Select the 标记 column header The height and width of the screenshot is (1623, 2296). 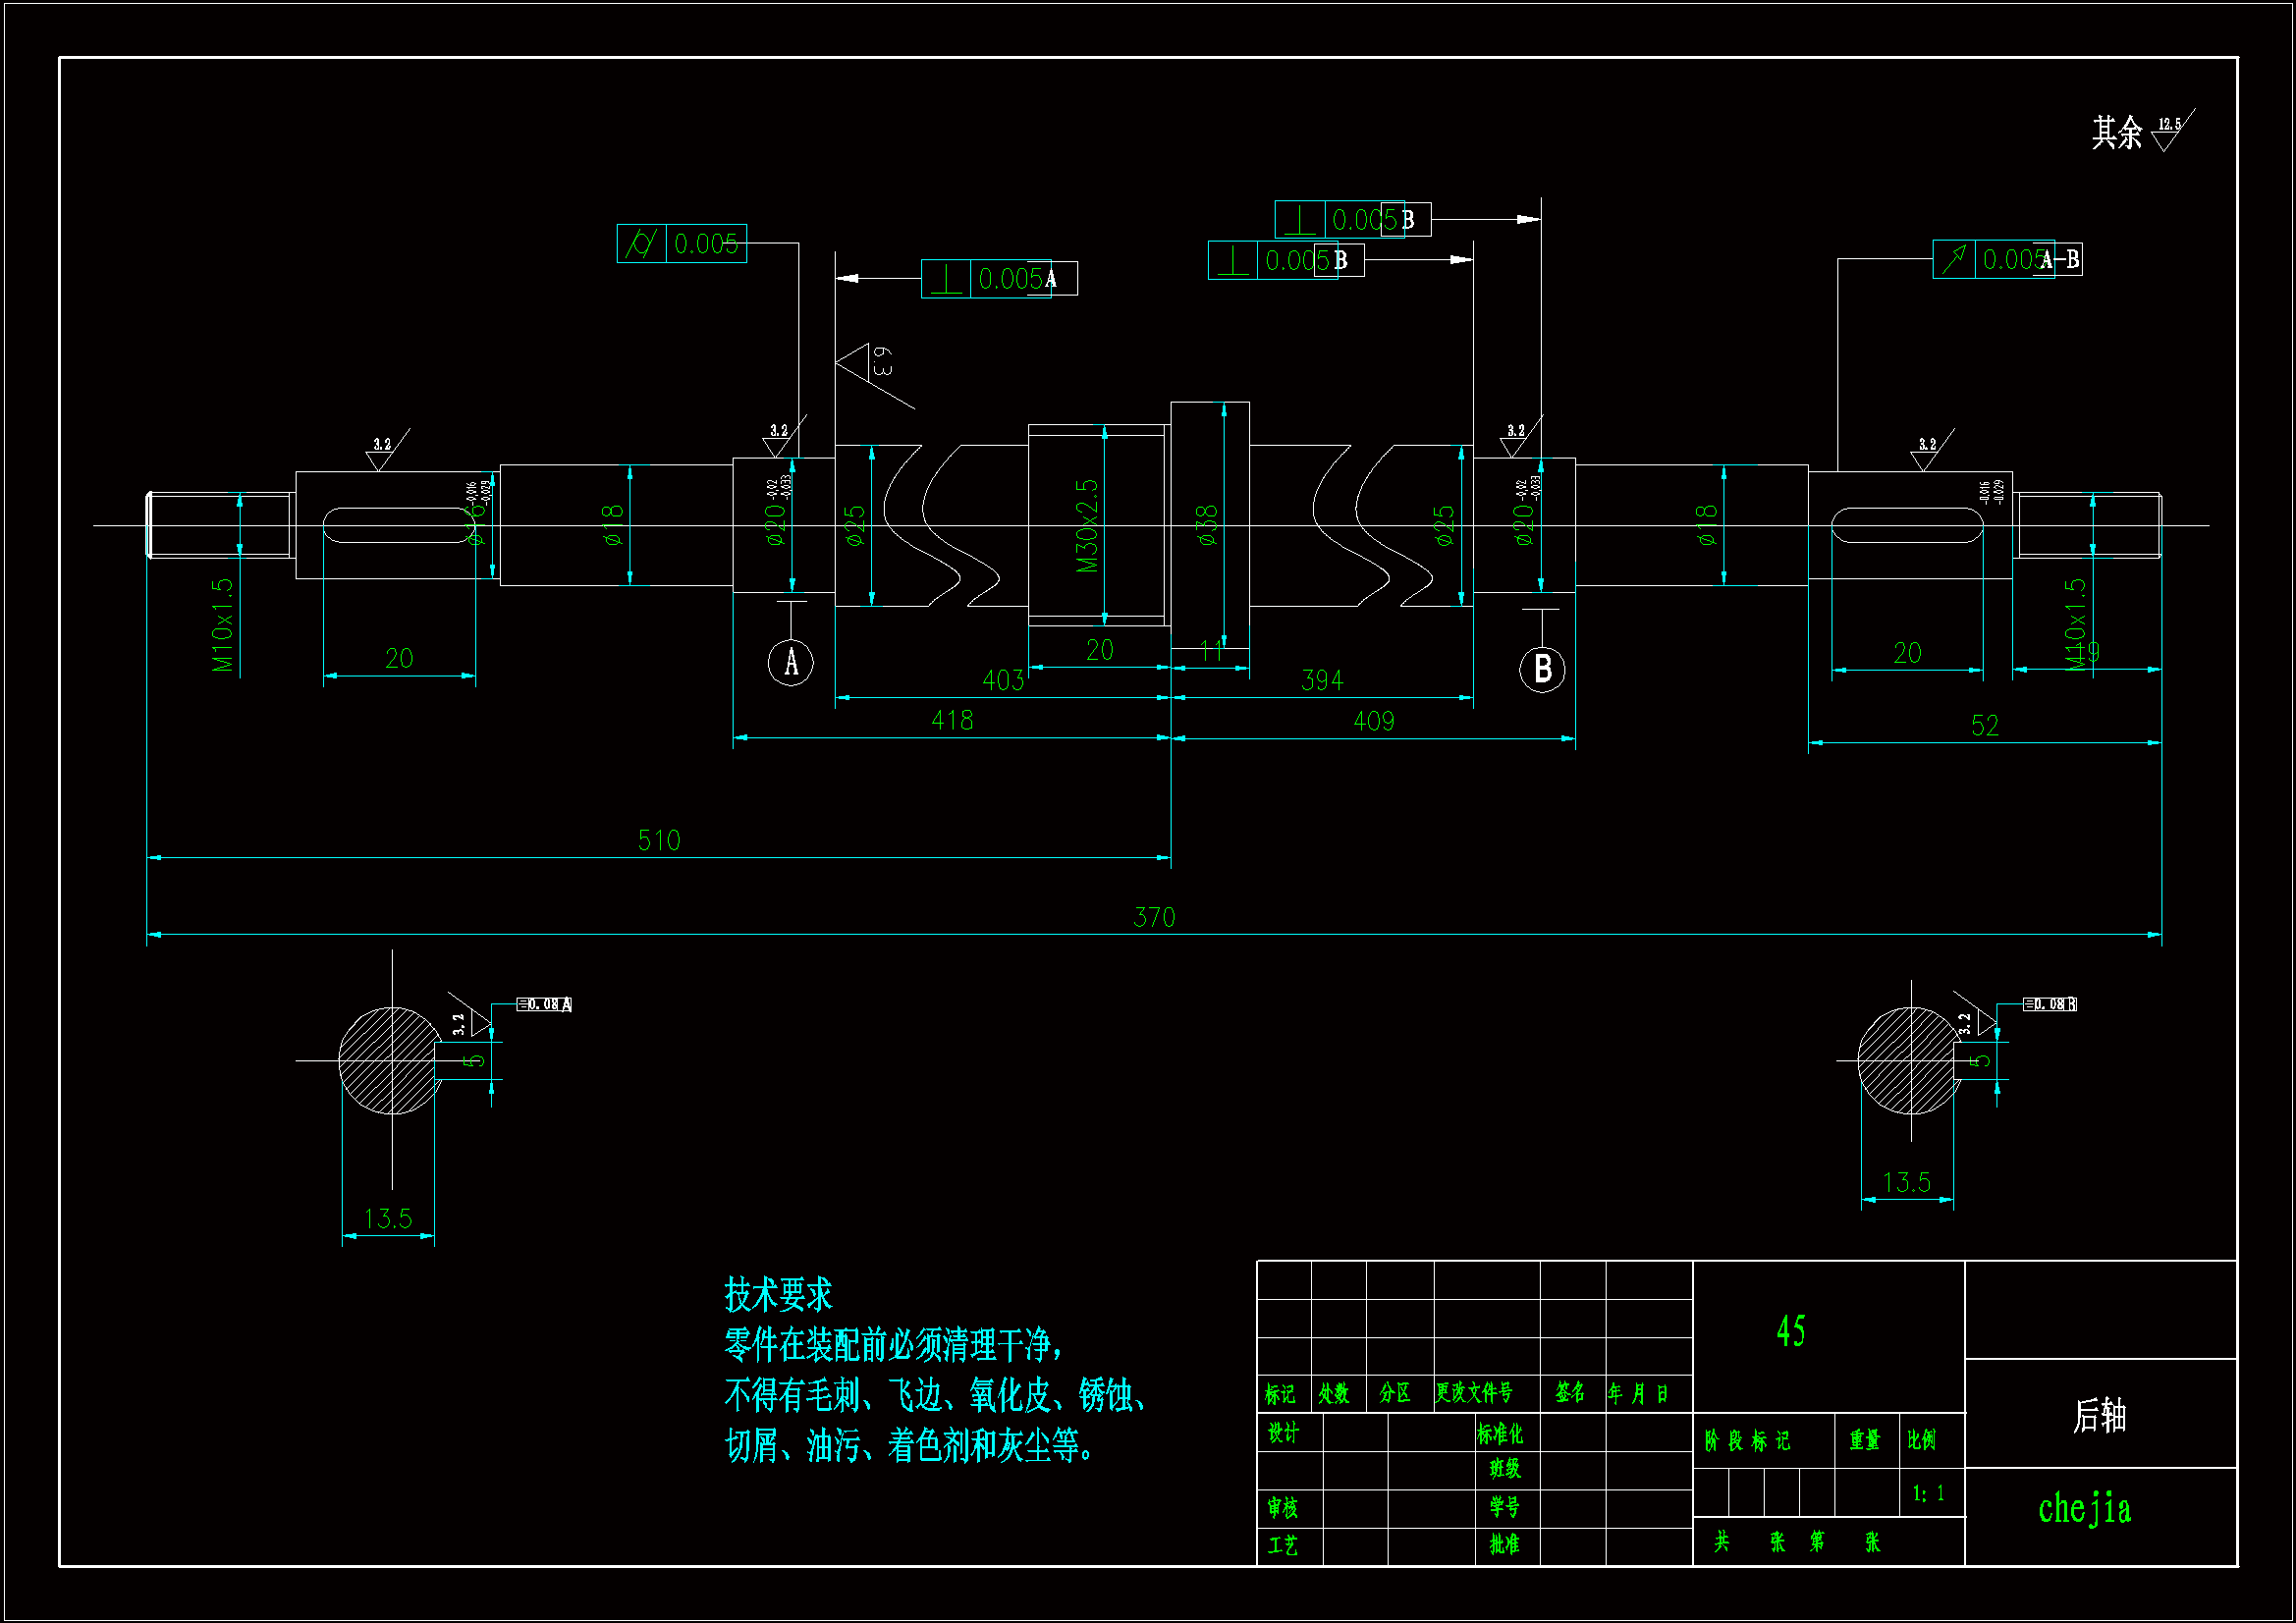1280,1394
